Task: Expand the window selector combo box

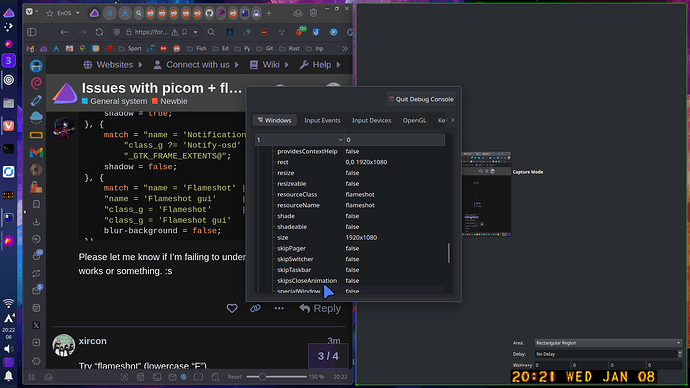Action: (300, 139)
